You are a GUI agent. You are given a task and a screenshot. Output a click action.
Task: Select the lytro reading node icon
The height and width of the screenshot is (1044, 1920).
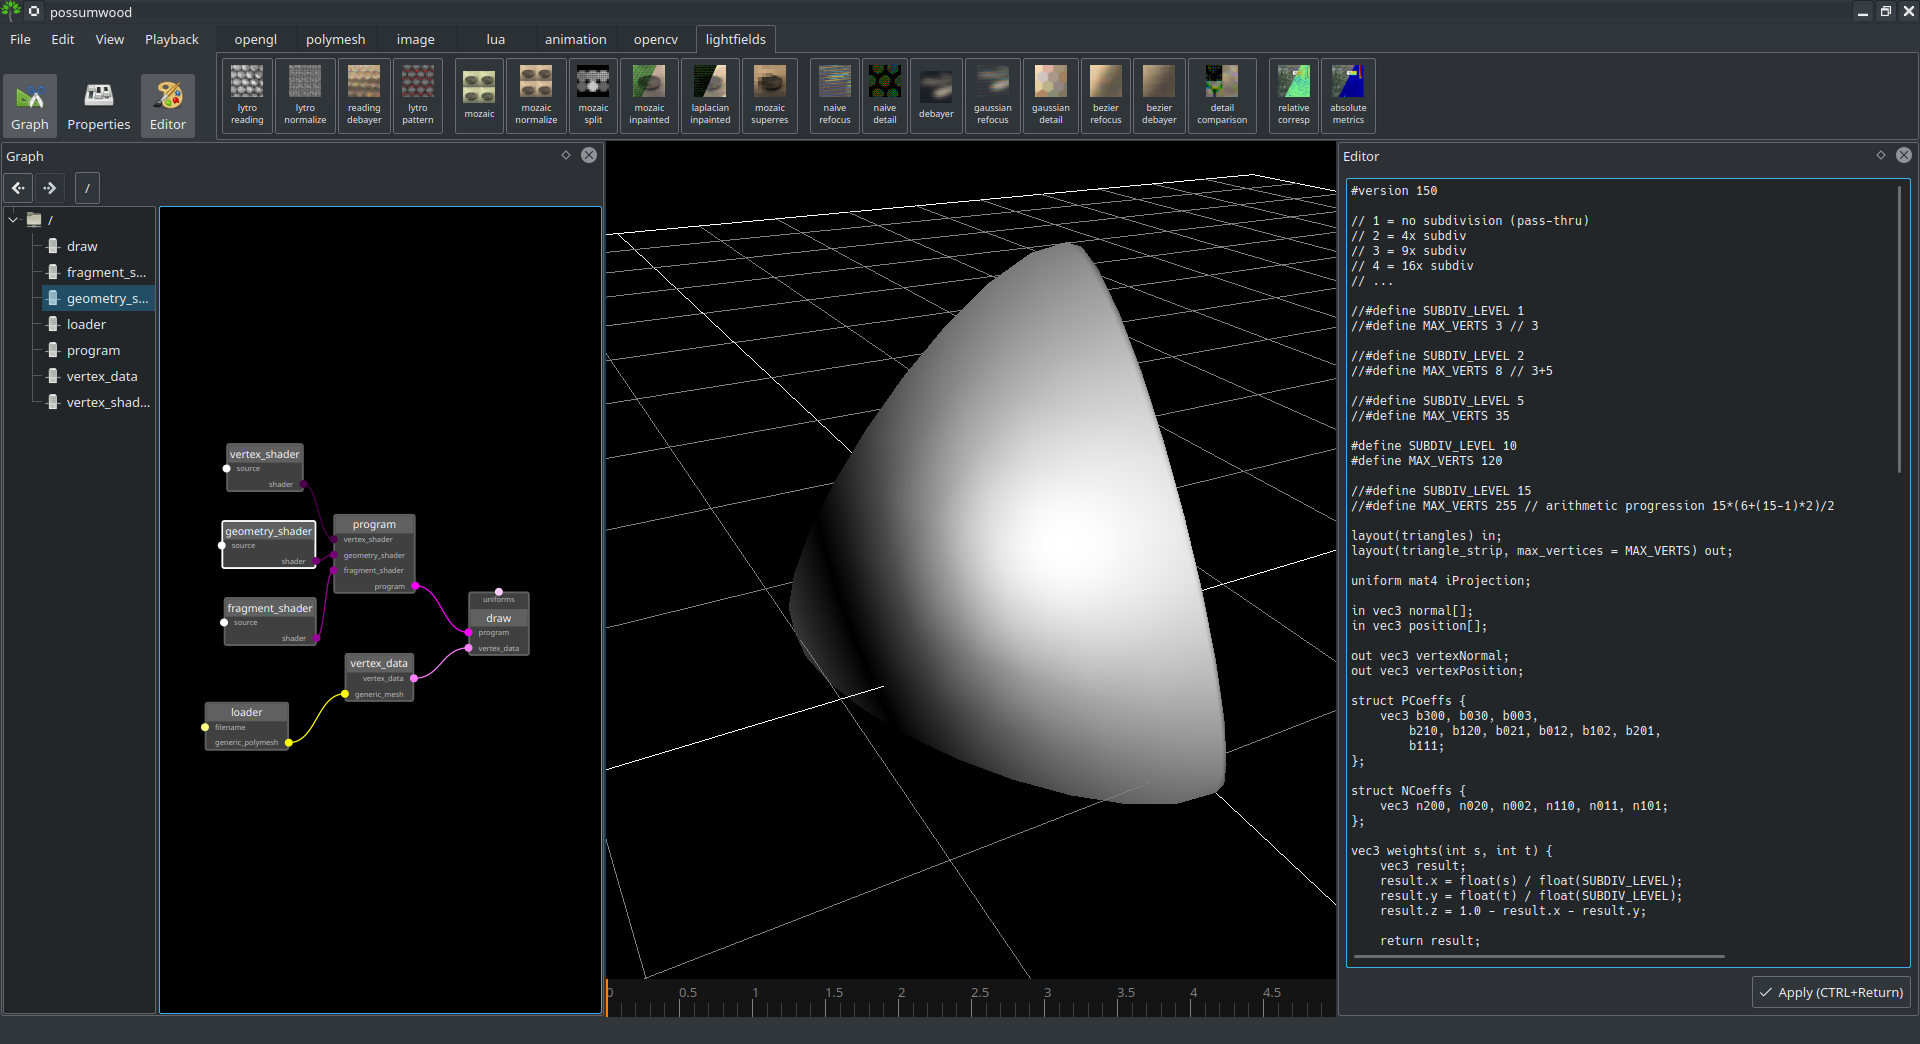[247, 96]
